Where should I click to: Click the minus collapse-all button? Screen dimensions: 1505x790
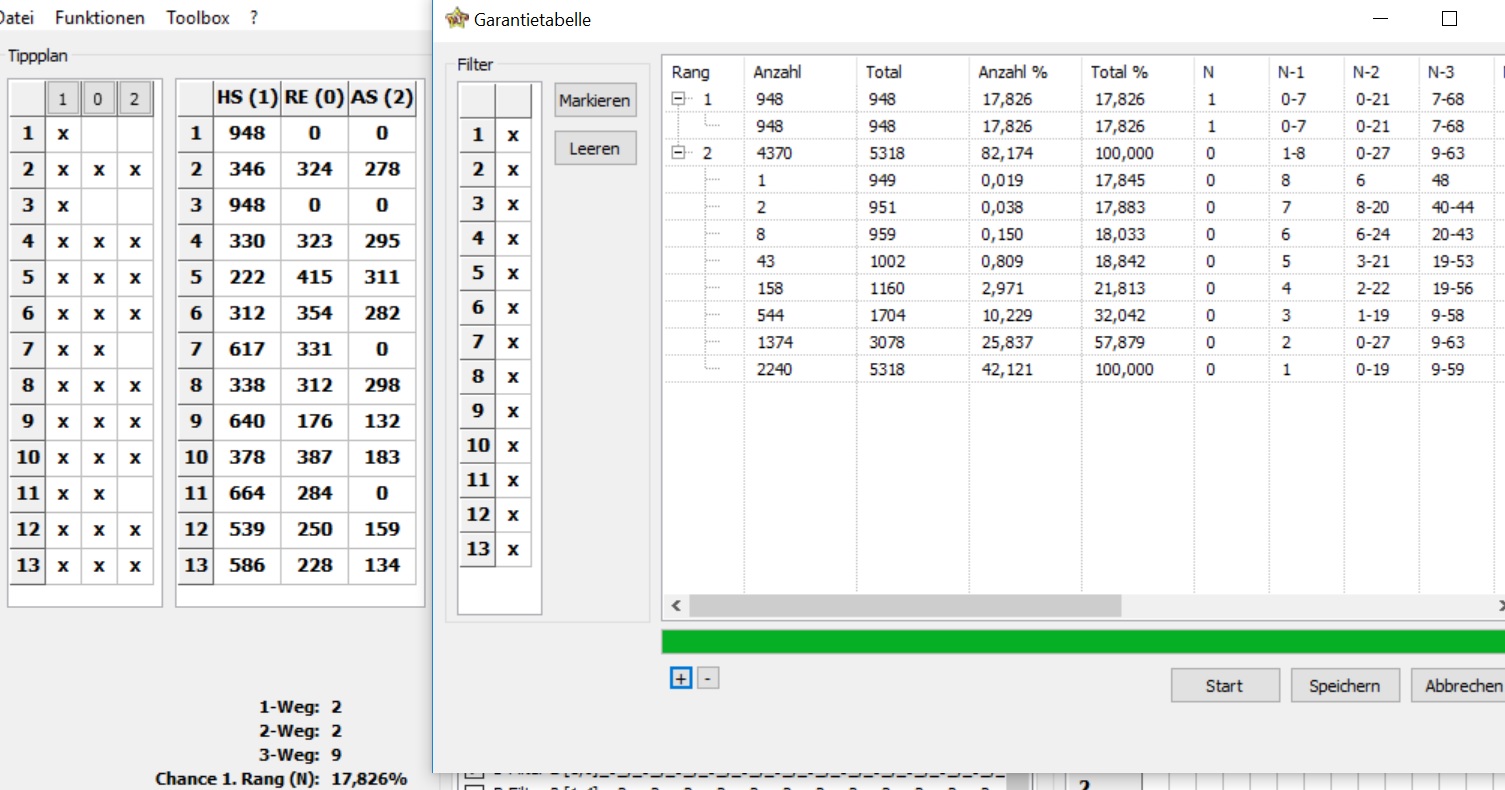[x=707, y=678]
